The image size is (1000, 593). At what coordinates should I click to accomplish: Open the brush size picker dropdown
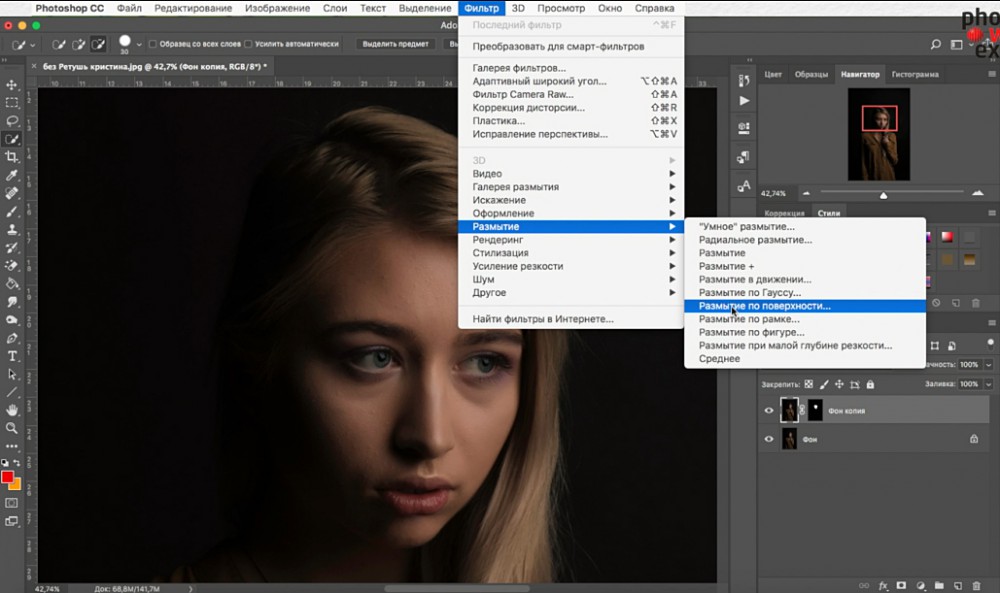[x=138, y=44]
